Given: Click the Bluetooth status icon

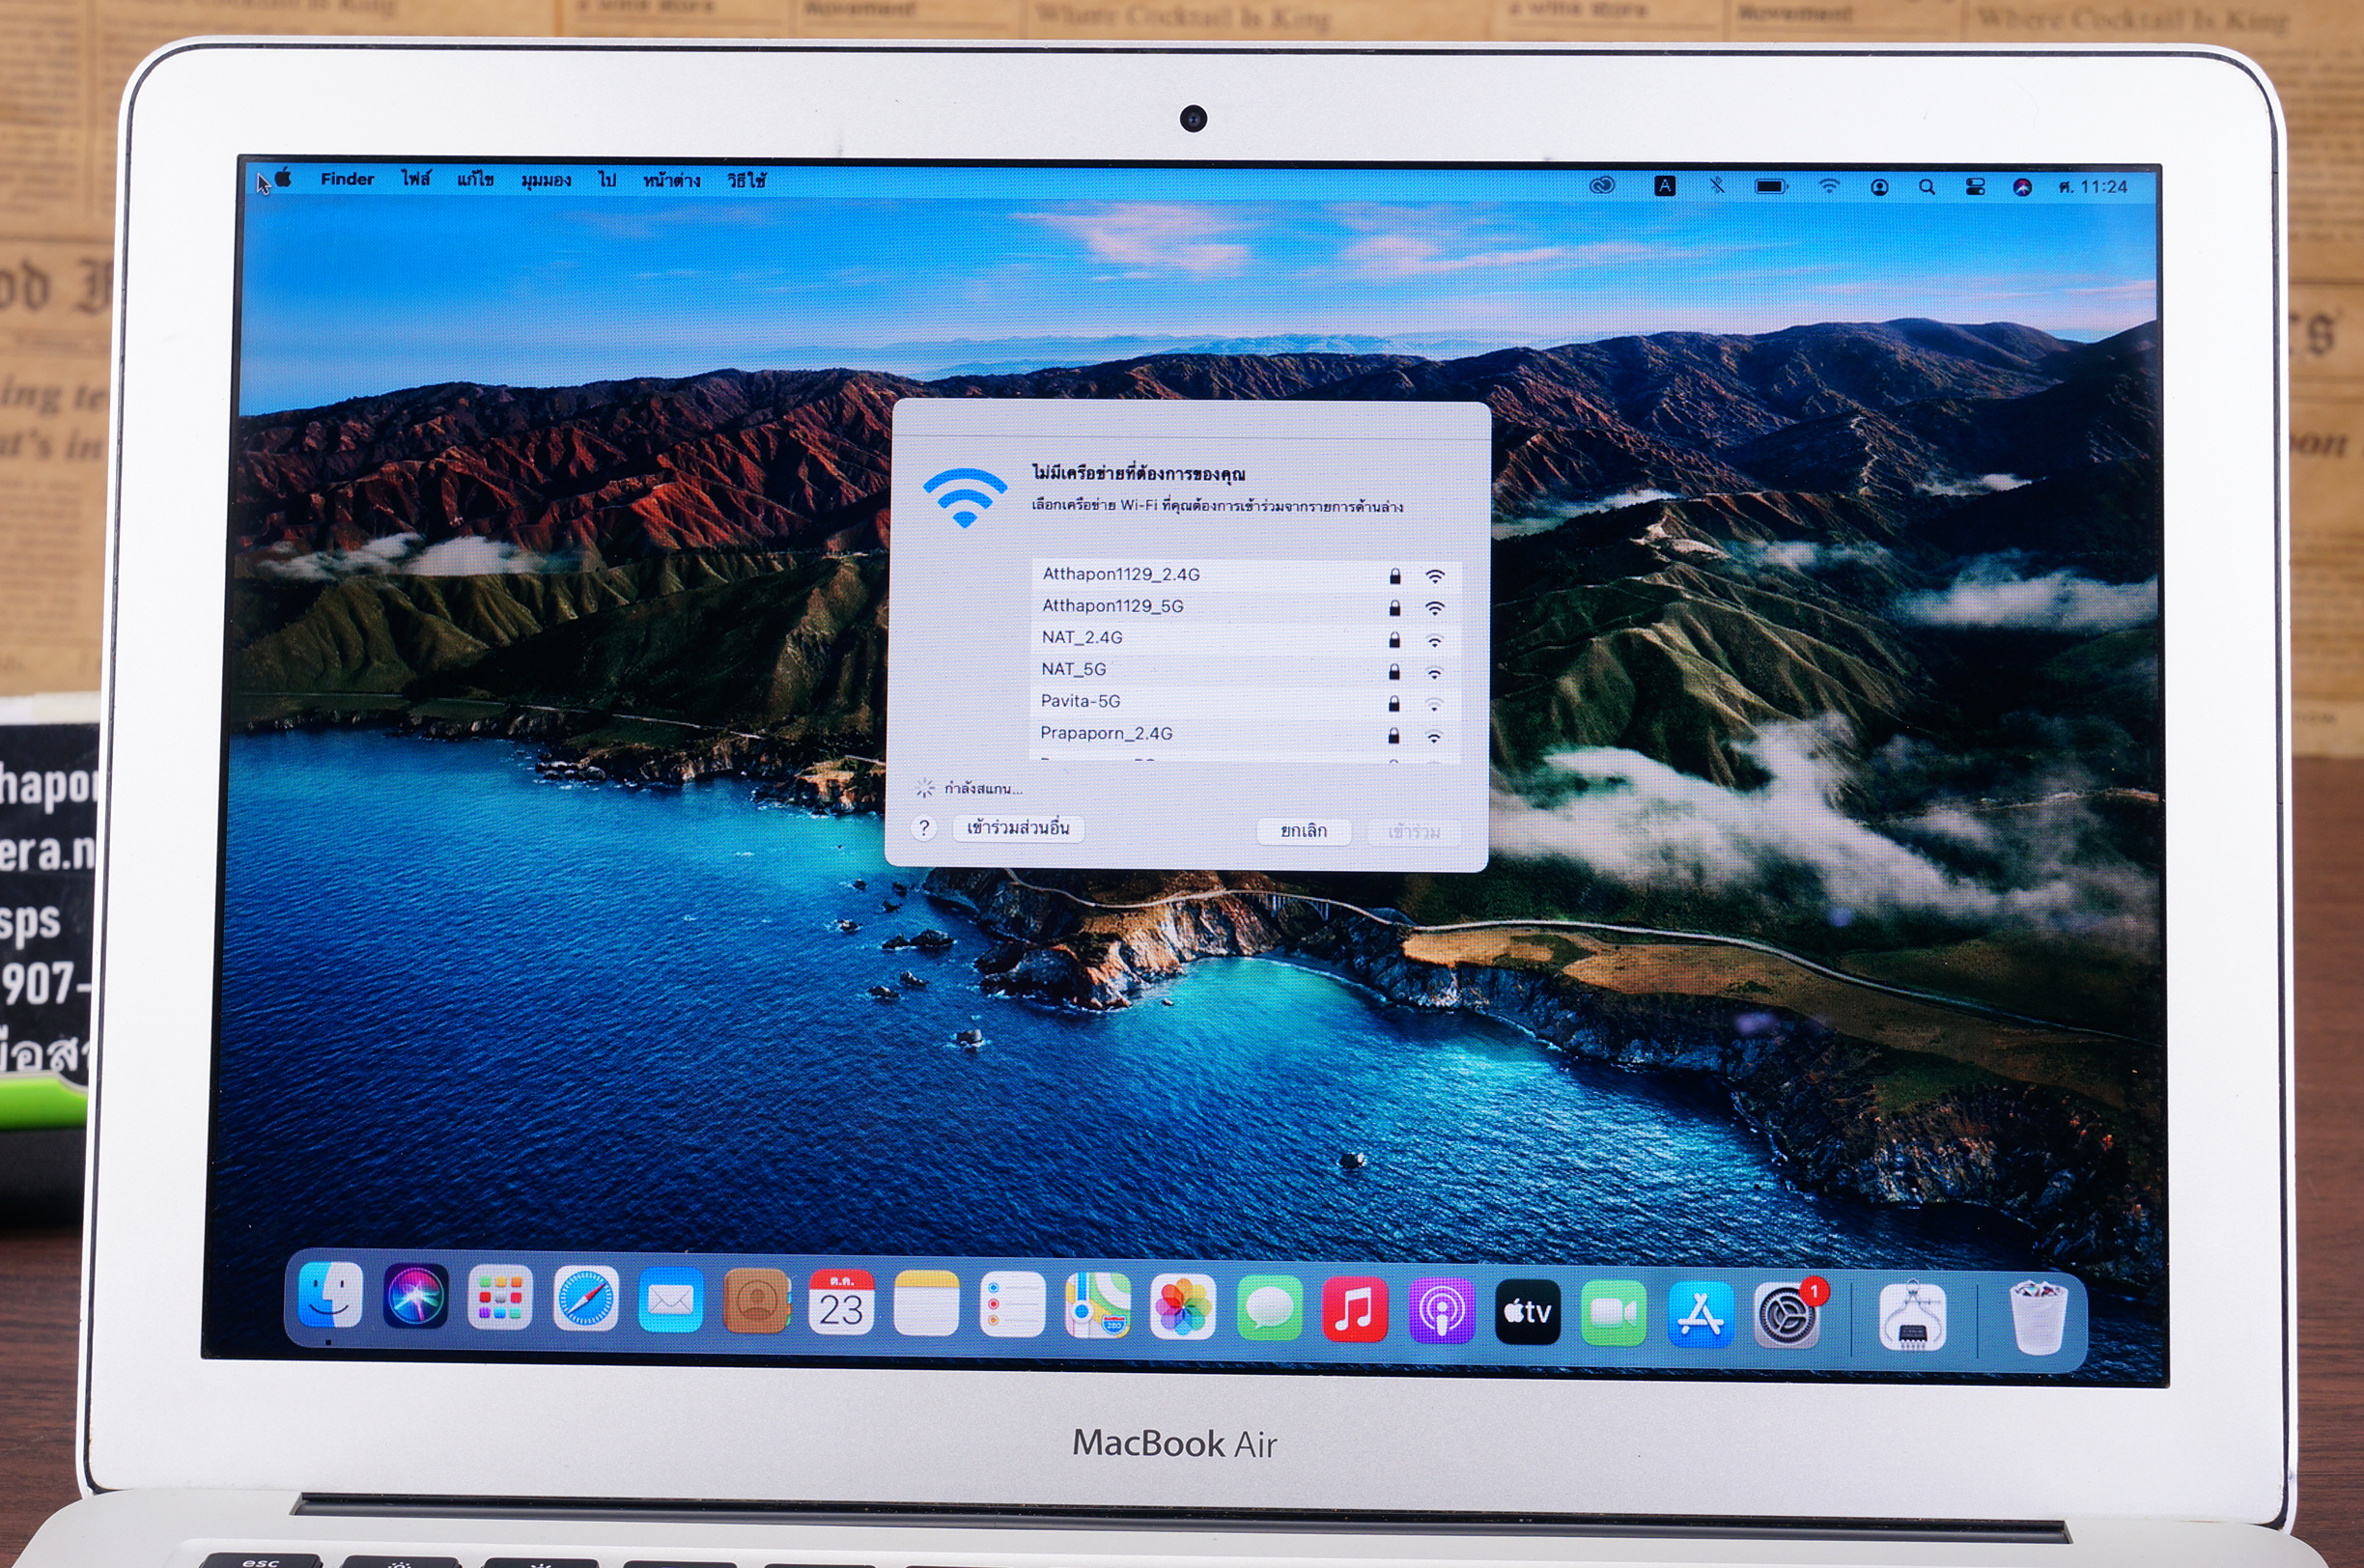Looking at the screenshot, I should [x=1717, y=185].
